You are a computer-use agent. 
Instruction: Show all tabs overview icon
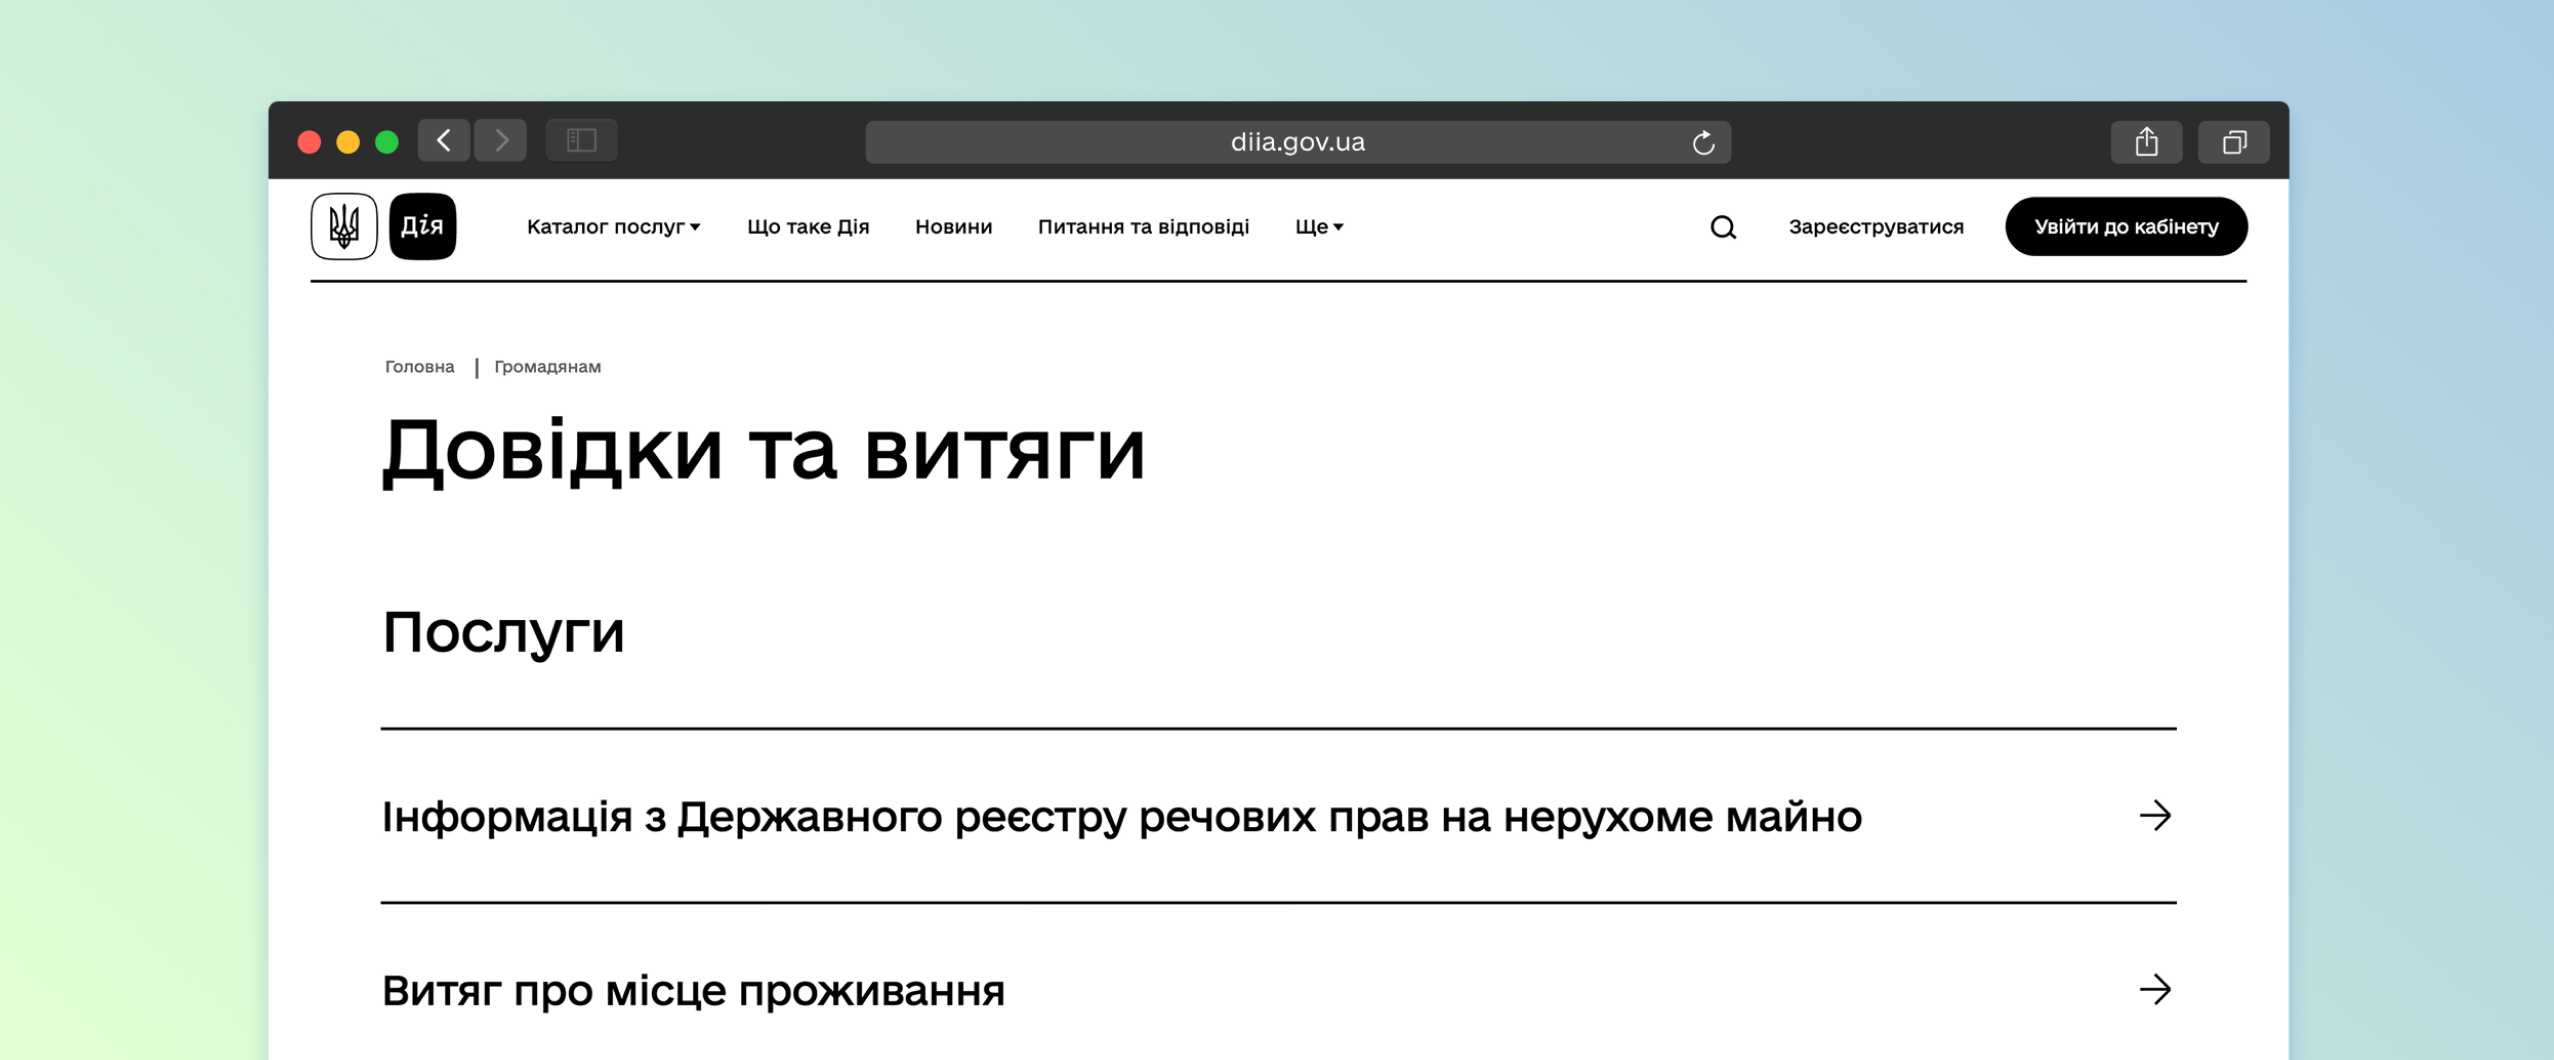[2233, 143]
